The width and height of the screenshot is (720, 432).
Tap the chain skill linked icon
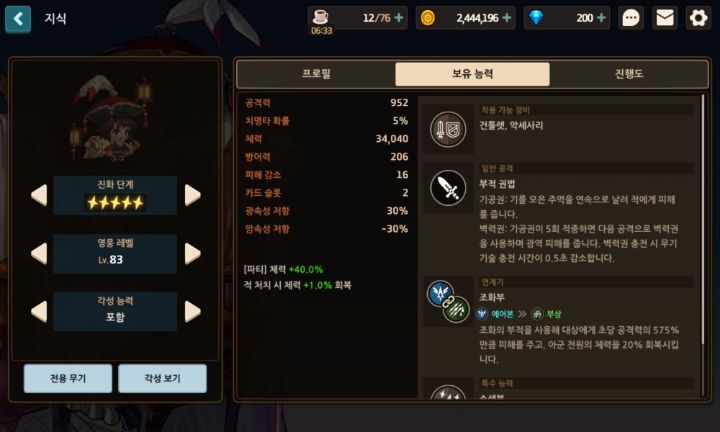448,302
